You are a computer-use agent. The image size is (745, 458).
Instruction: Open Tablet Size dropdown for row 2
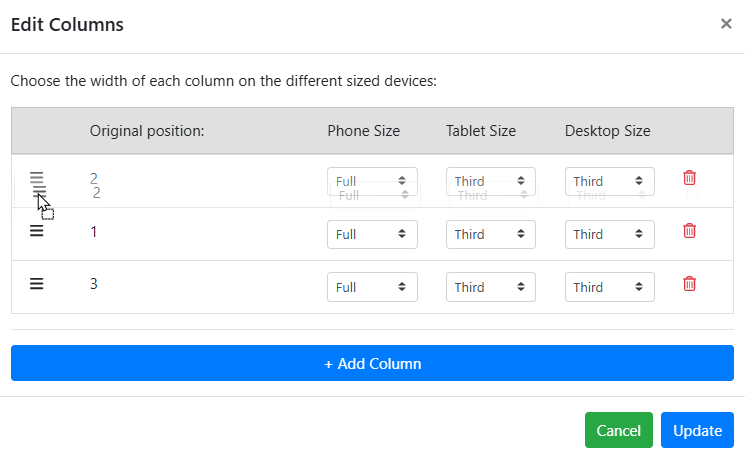tap(491, 181)
